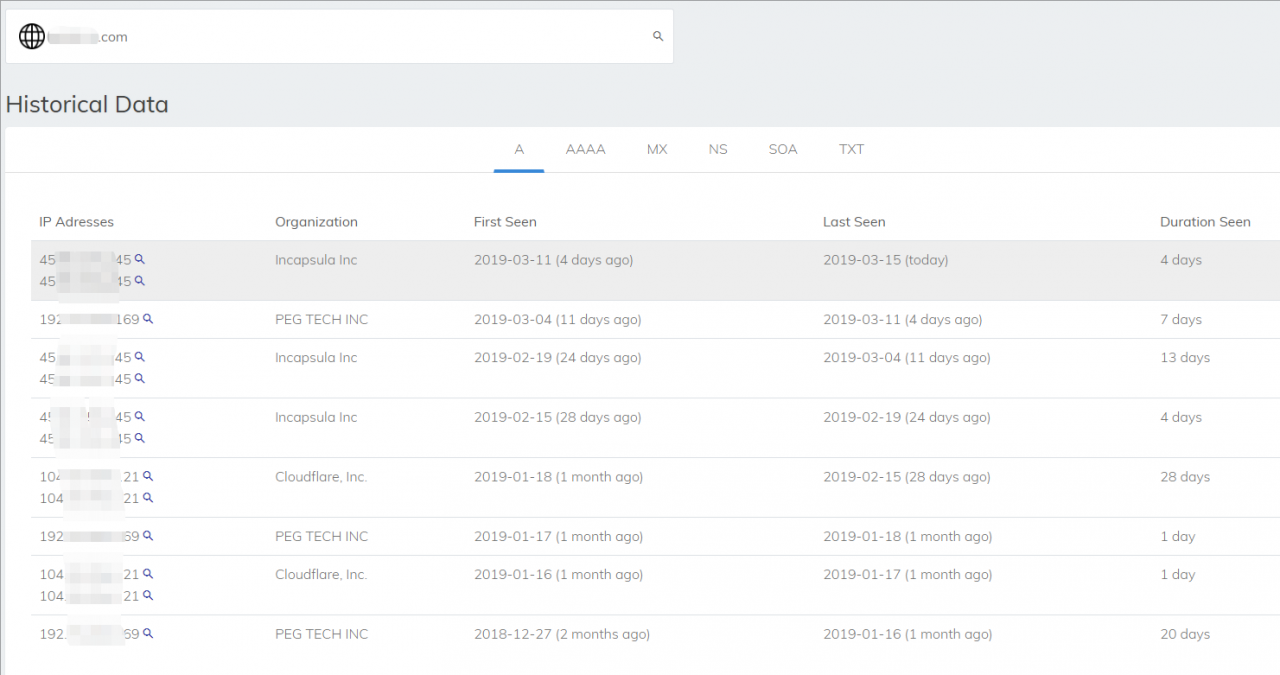This screenshot has width=1280, height=675.
Task: Click Last Seen value "2019-02-19 (24 days ago)"
Action: click(907, 417)
